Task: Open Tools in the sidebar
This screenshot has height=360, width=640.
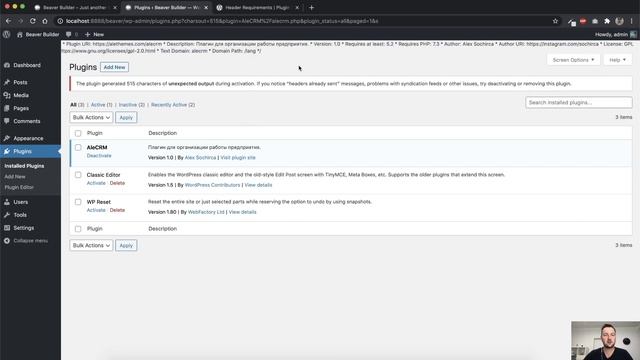Action: [x=20, y=215]
